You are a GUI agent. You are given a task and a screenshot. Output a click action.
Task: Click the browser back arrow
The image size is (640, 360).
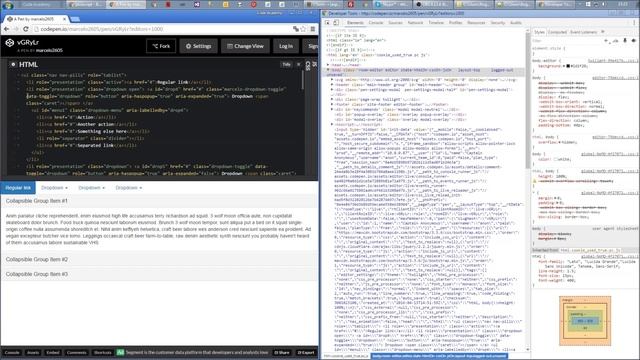[x=6, y=29]
